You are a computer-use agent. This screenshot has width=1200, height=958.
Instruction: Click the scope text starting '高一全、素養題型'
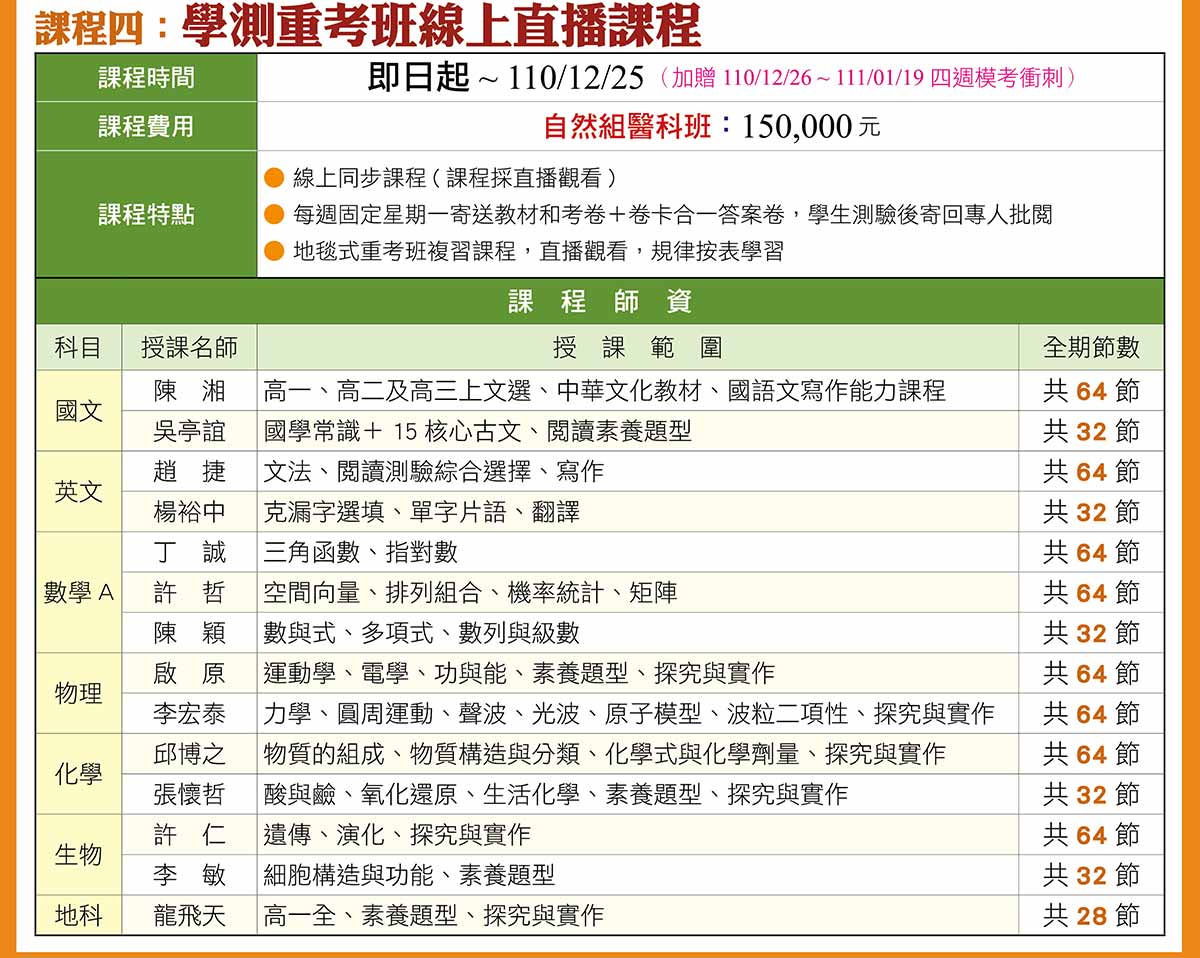click(433, 916)
